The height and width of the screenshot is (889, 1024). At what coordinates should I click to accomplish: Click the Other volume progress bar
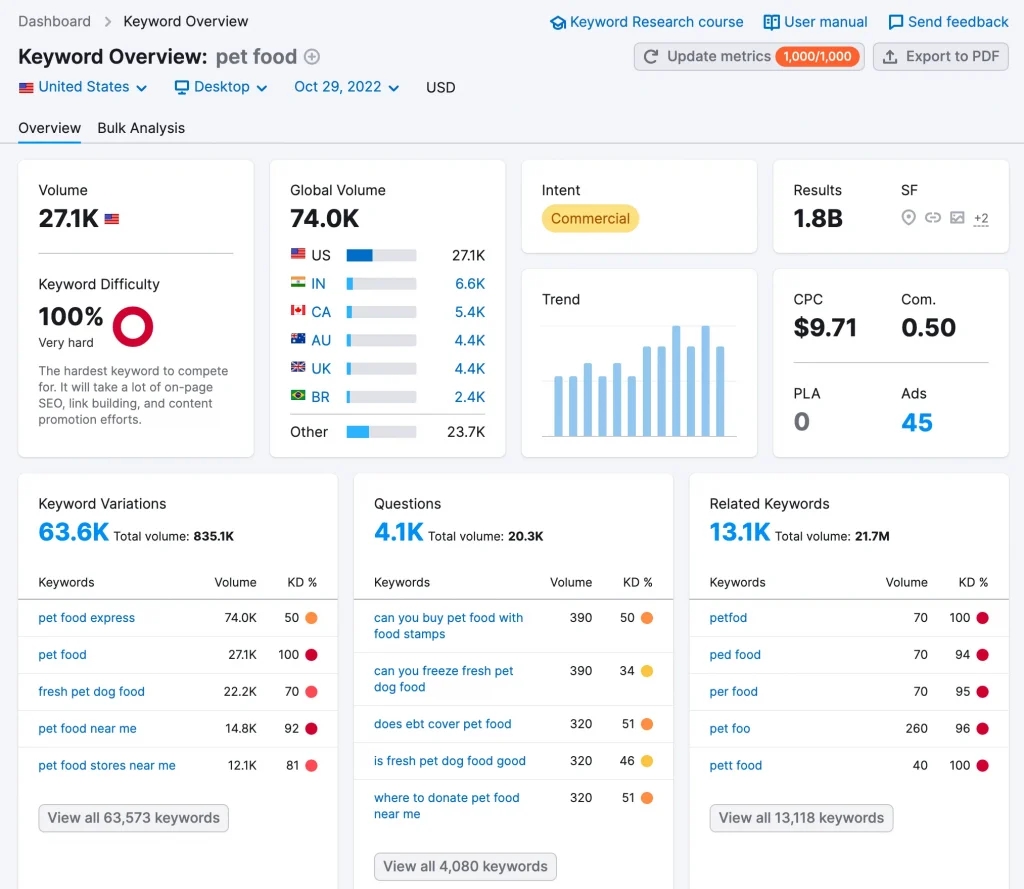381,432
